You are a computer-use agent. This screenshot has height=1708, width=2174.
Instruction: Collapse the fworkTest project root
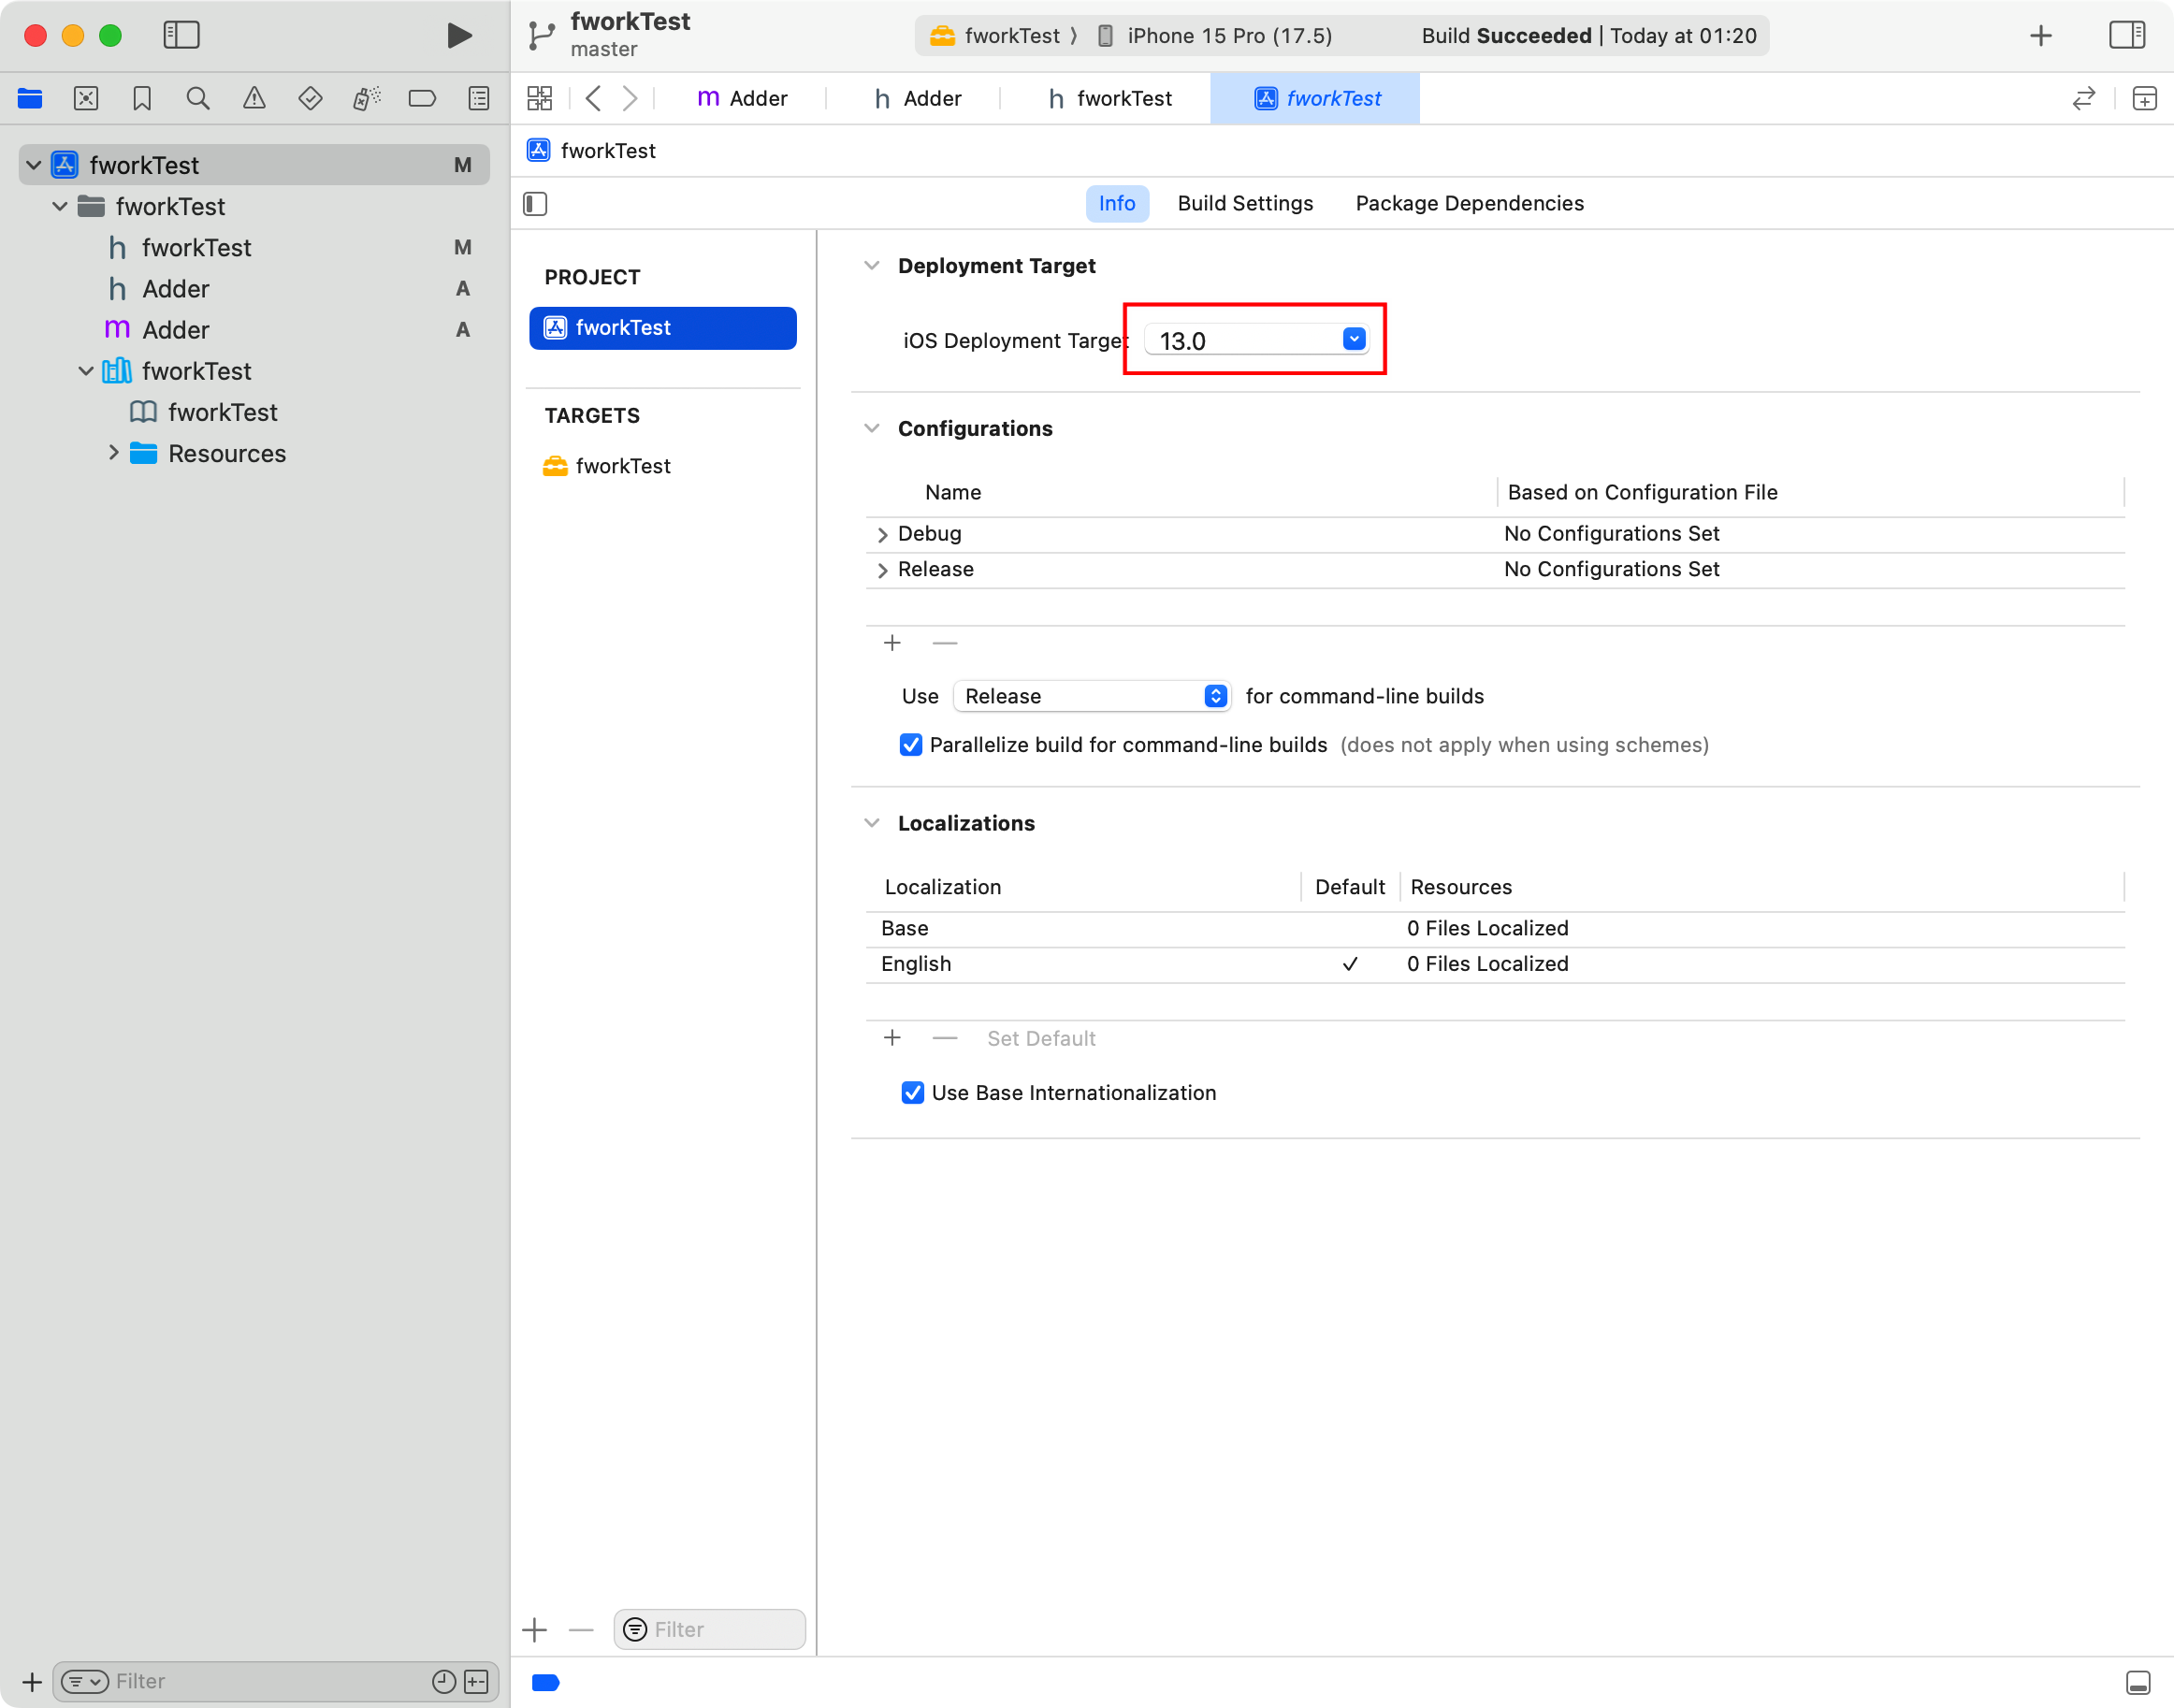(x=34, y=165)
